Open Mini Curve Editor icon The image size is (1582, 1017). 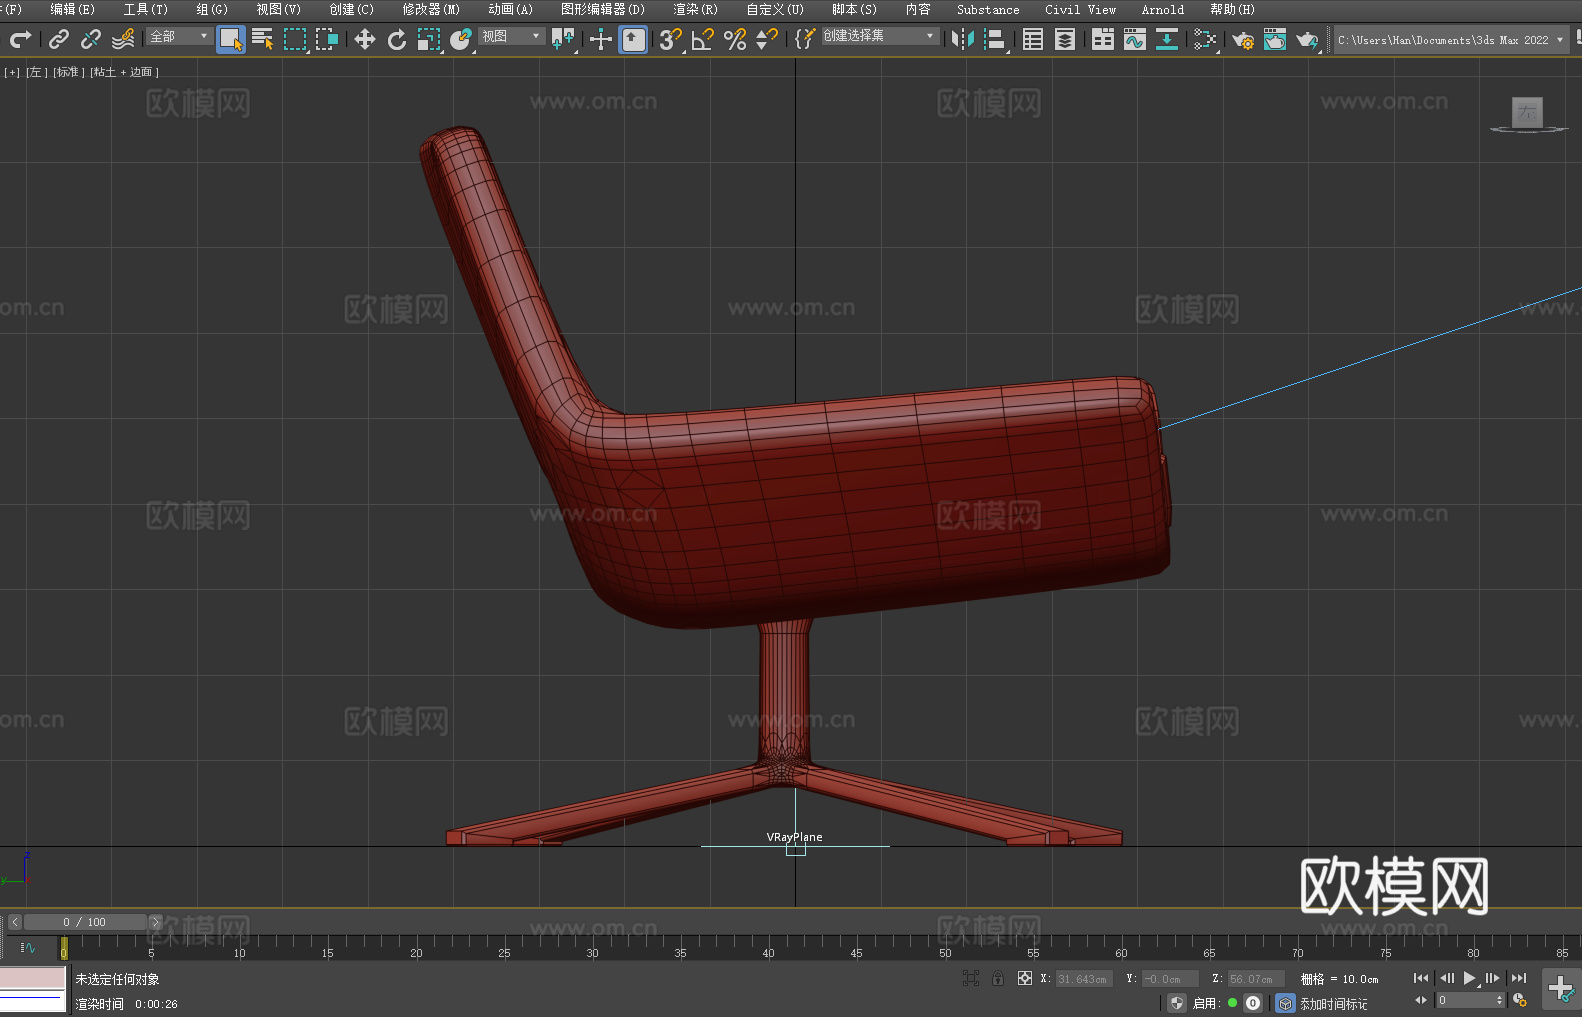(28, 947)
